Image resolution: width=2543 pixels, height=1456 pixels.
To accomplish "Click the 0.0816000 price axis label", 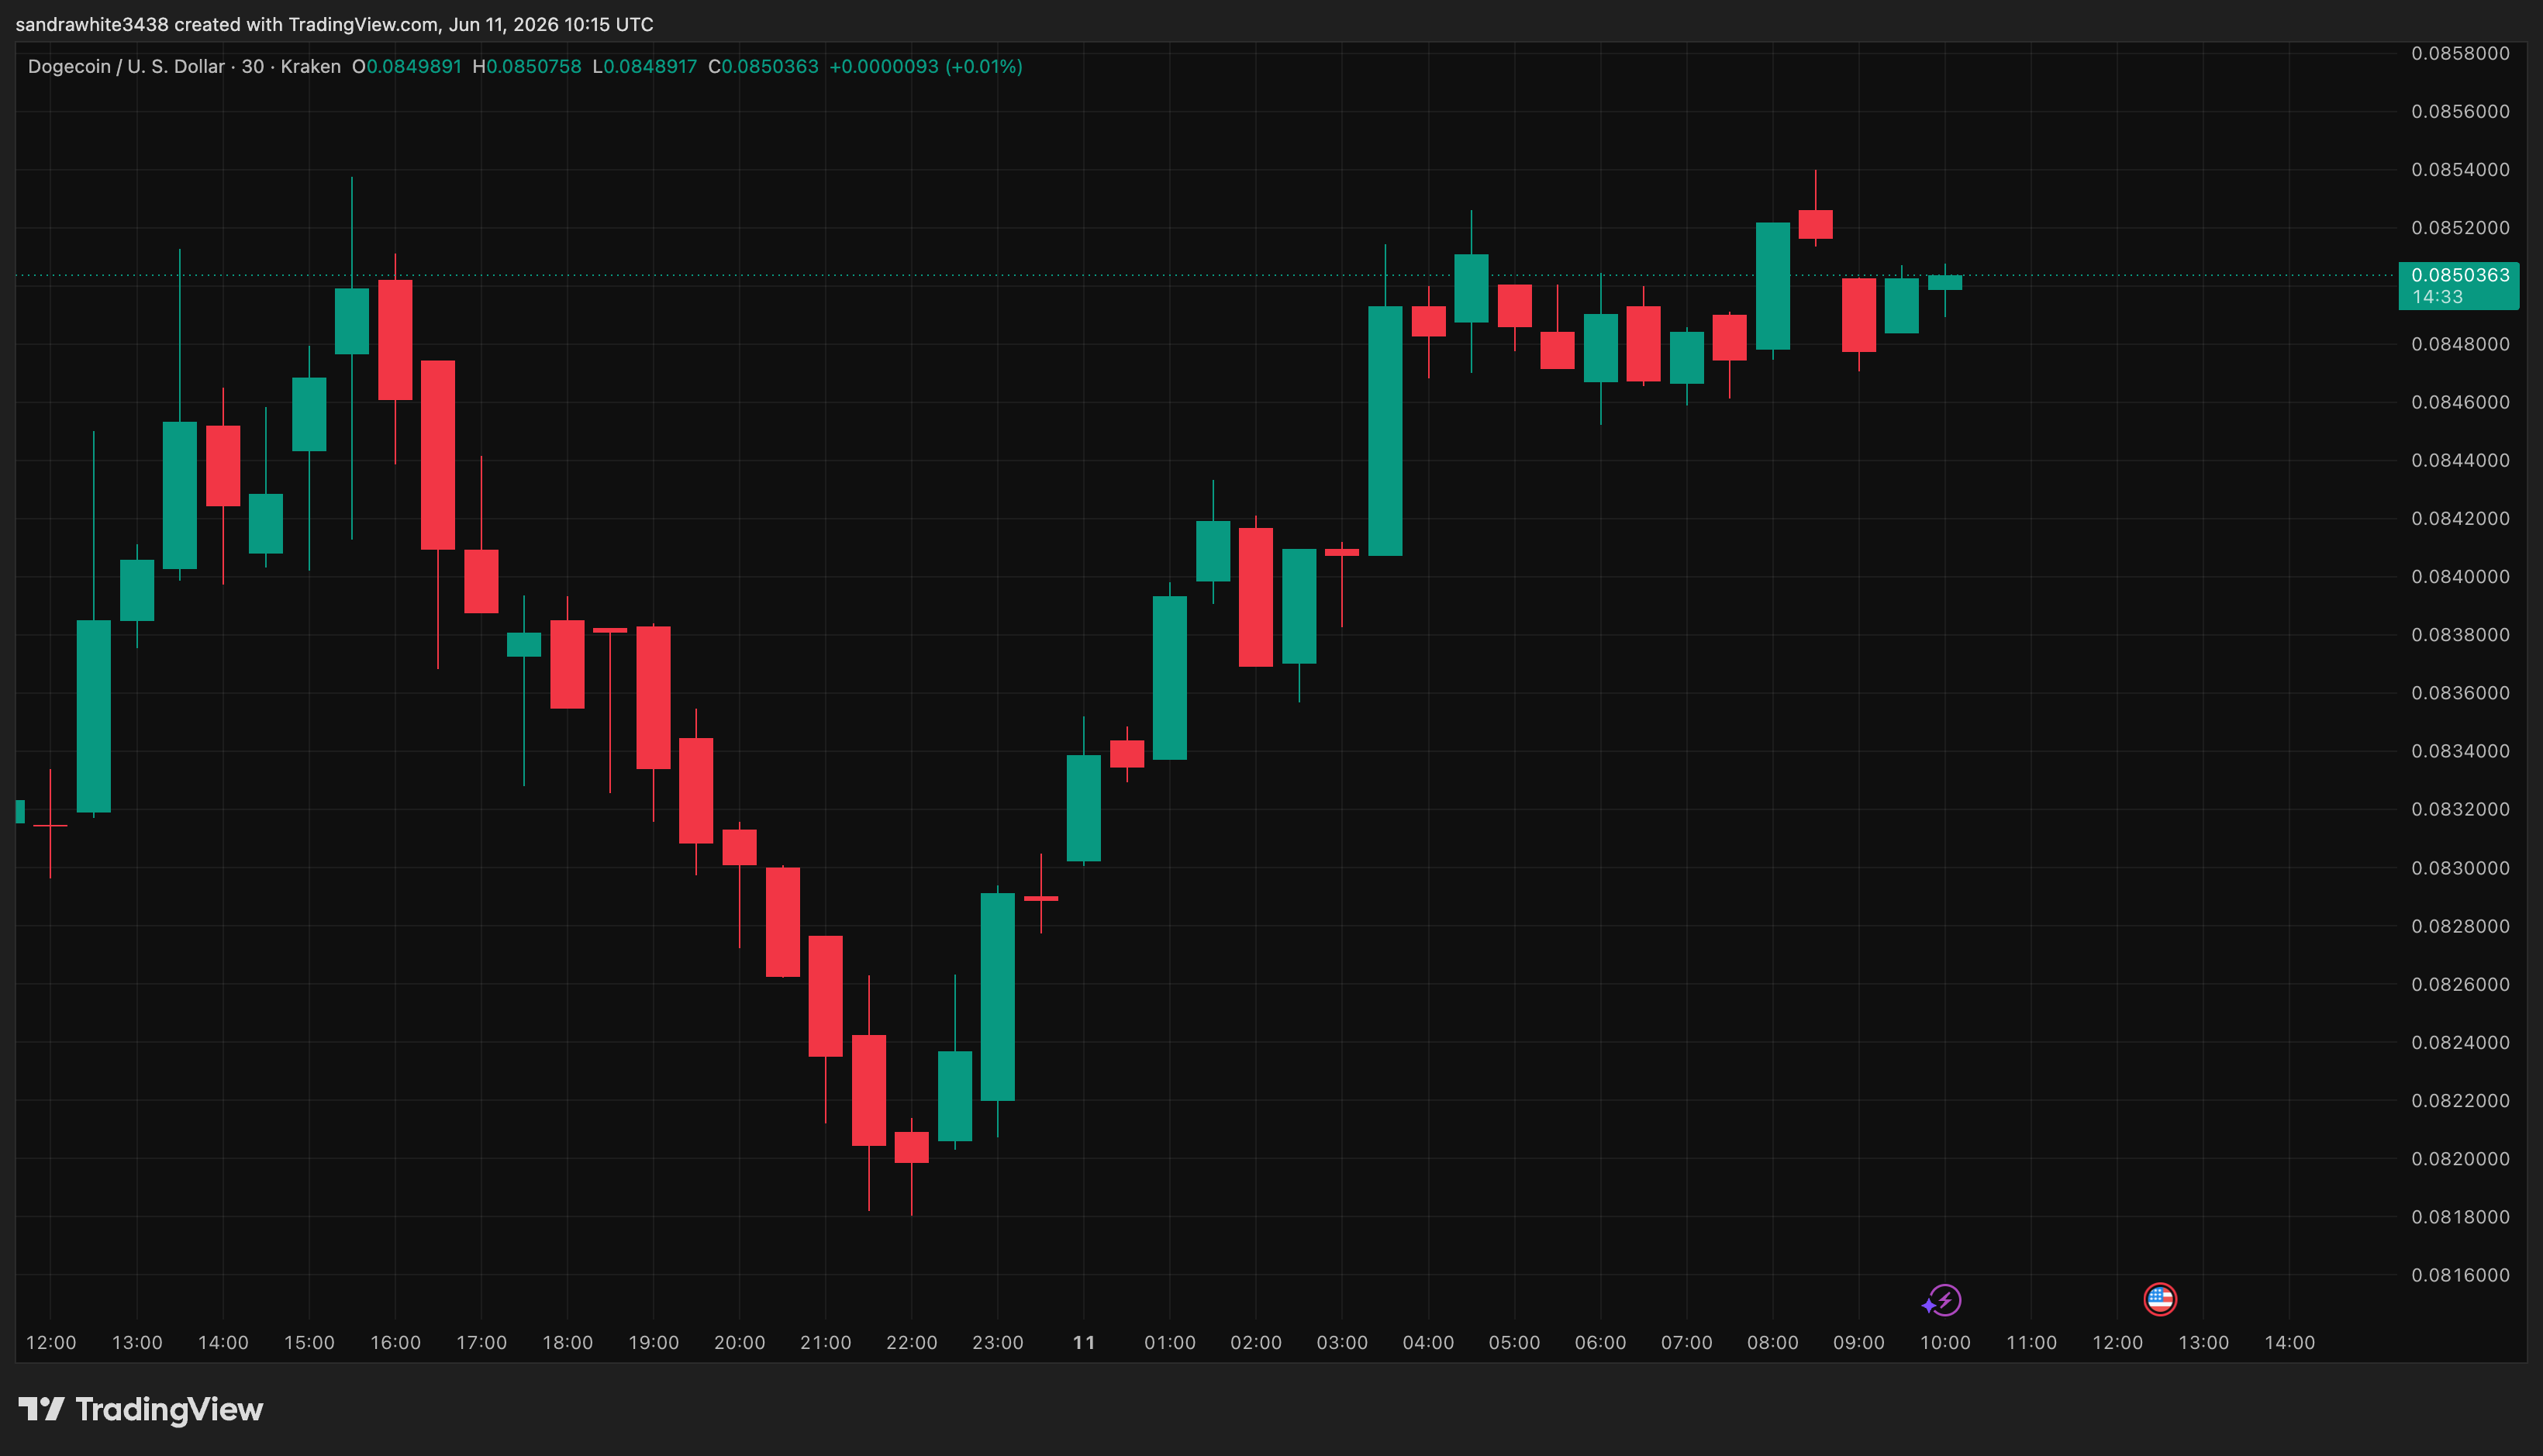I will 2460,1274.
